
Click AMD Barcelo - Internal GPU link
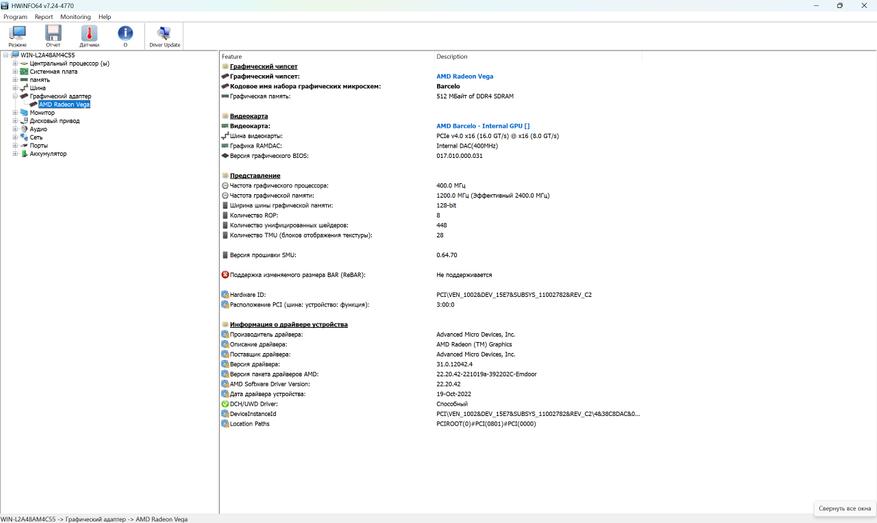483,126
